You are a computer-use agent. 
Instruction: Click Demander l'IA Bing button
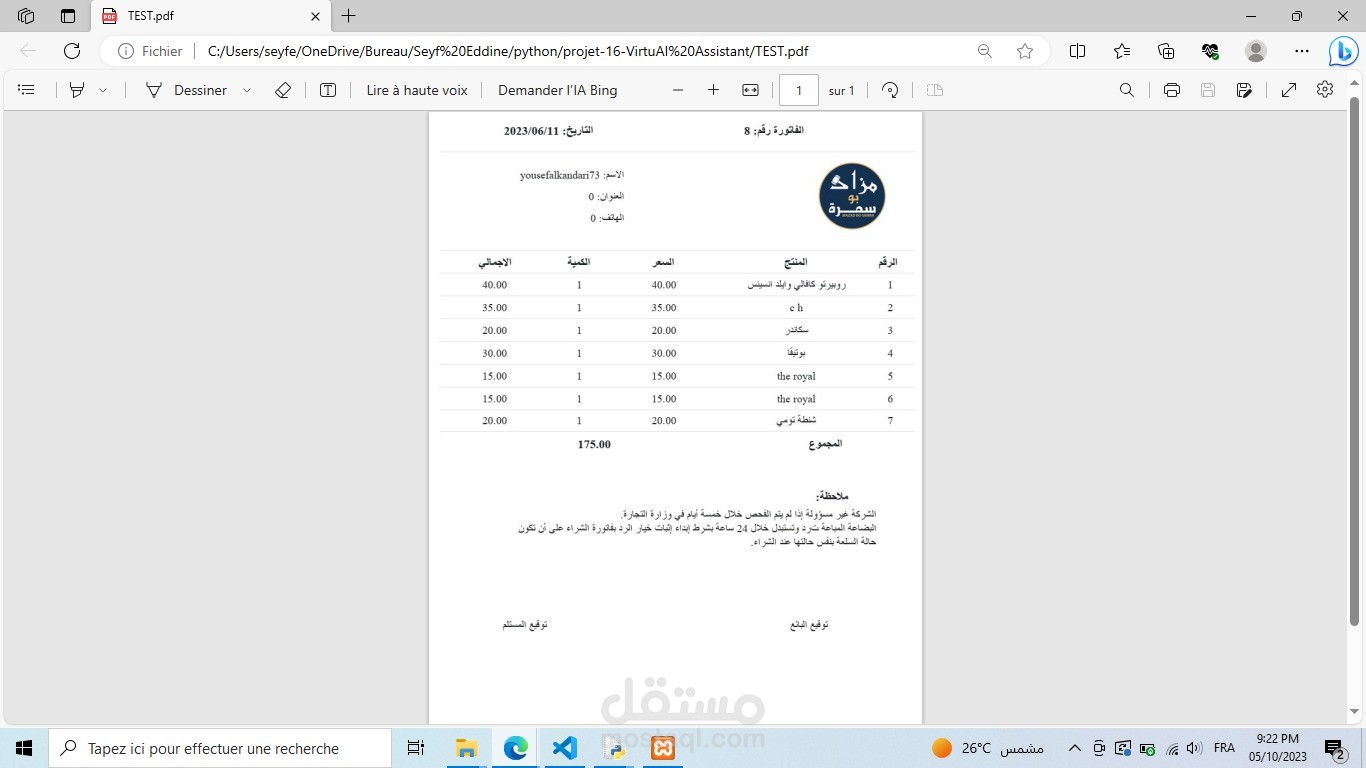(x=558, y=90)
